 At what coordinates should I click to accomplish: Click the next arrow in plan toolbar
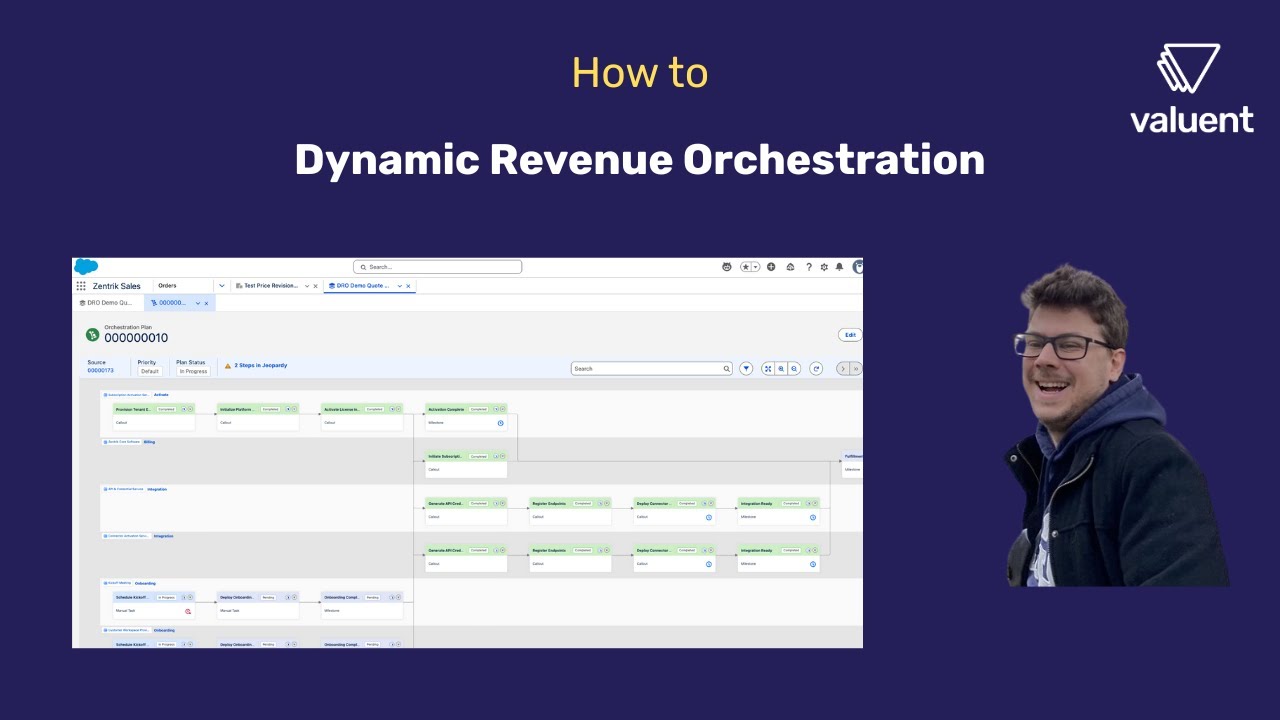(843, 369)
